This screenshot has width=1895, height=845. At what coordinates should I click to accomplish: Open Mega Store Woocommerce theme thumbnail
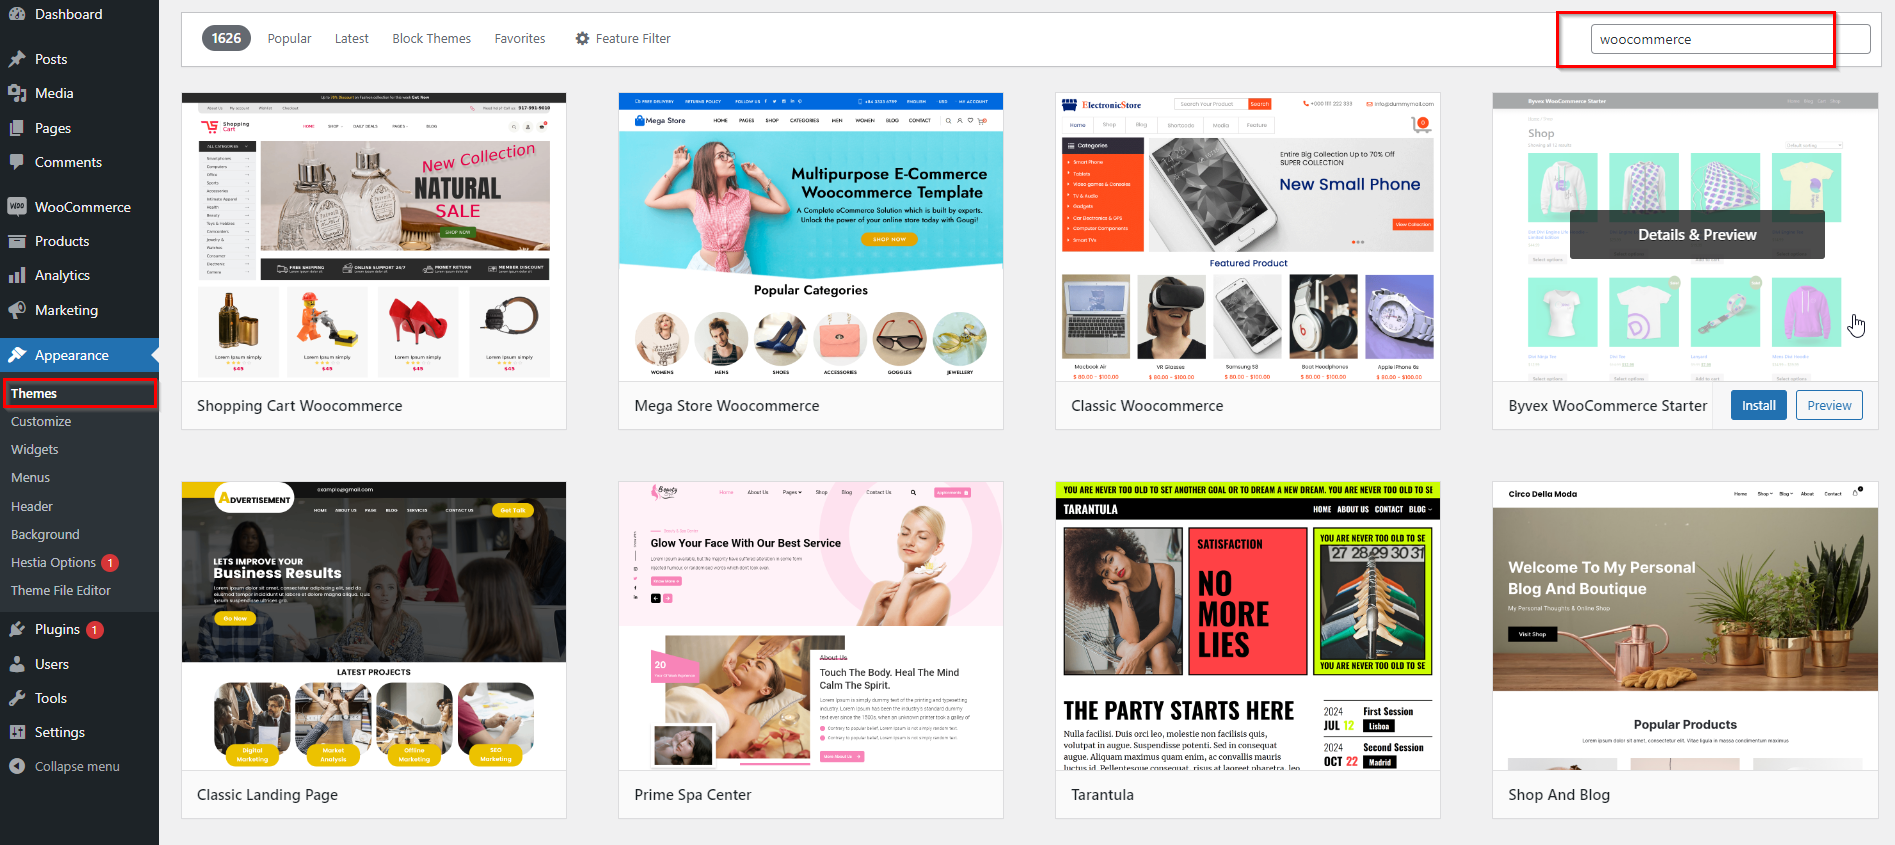click(x=811, y=237)
